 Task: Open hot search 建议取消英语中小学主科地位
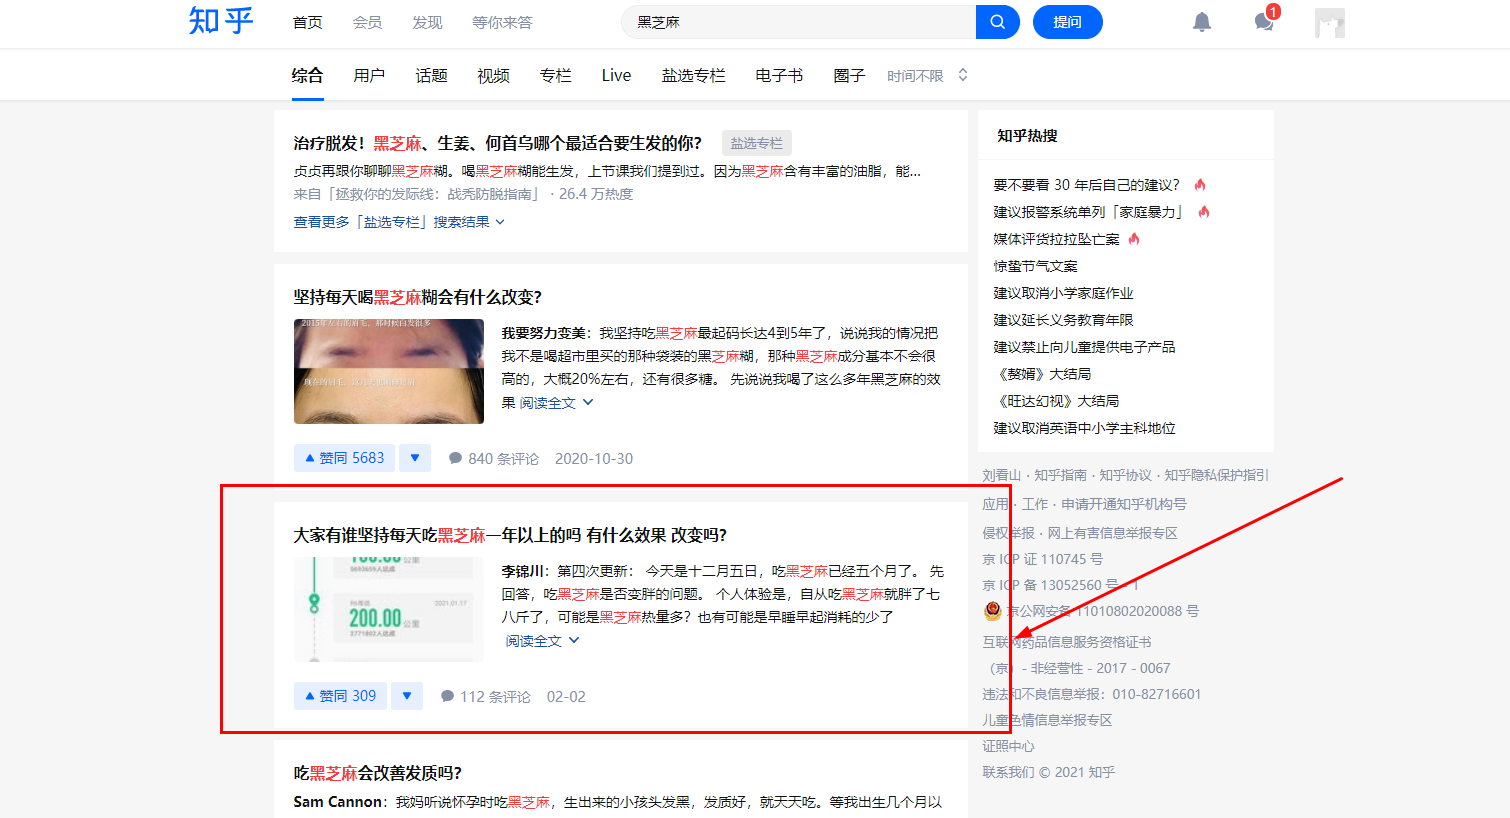[x=1084, y=428]
